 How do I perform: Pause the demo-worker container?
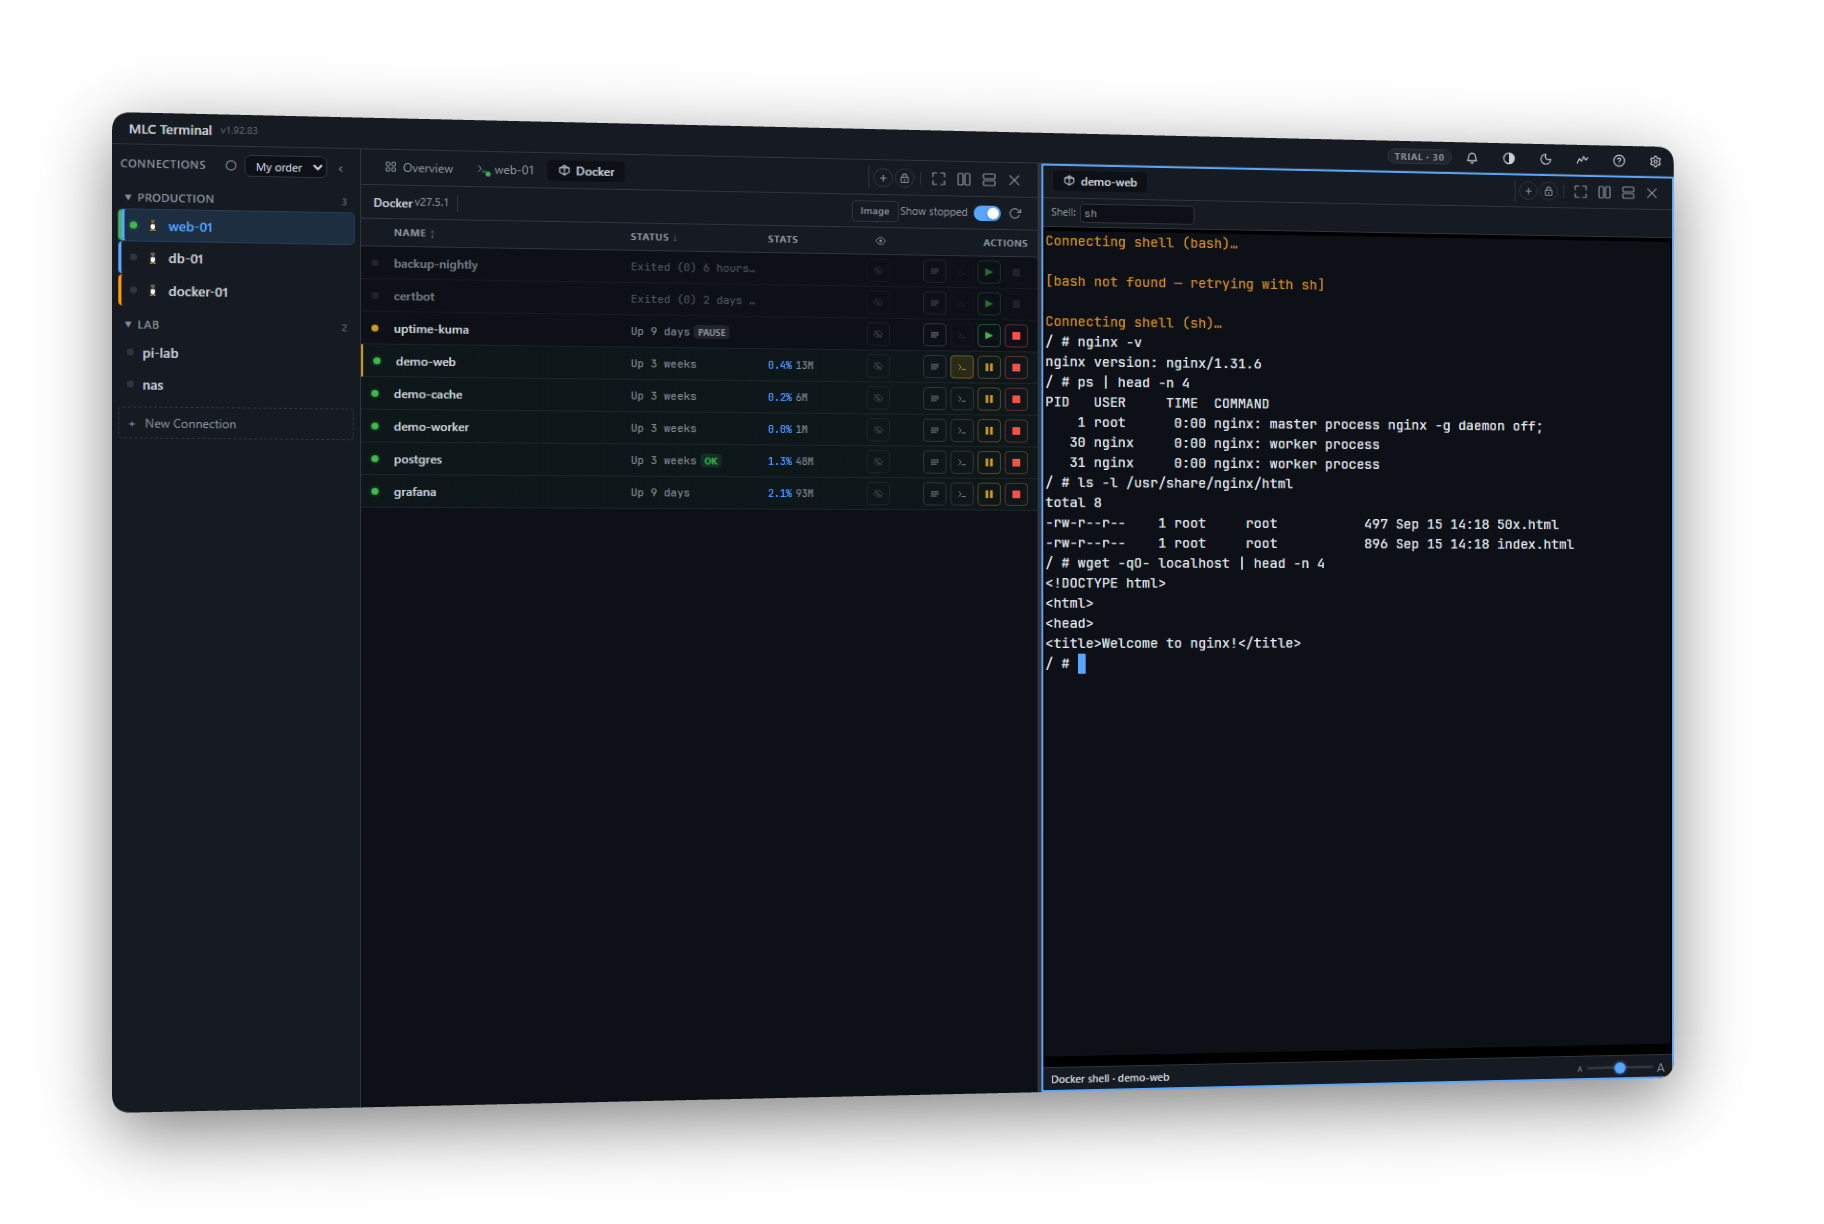[989, 431]
